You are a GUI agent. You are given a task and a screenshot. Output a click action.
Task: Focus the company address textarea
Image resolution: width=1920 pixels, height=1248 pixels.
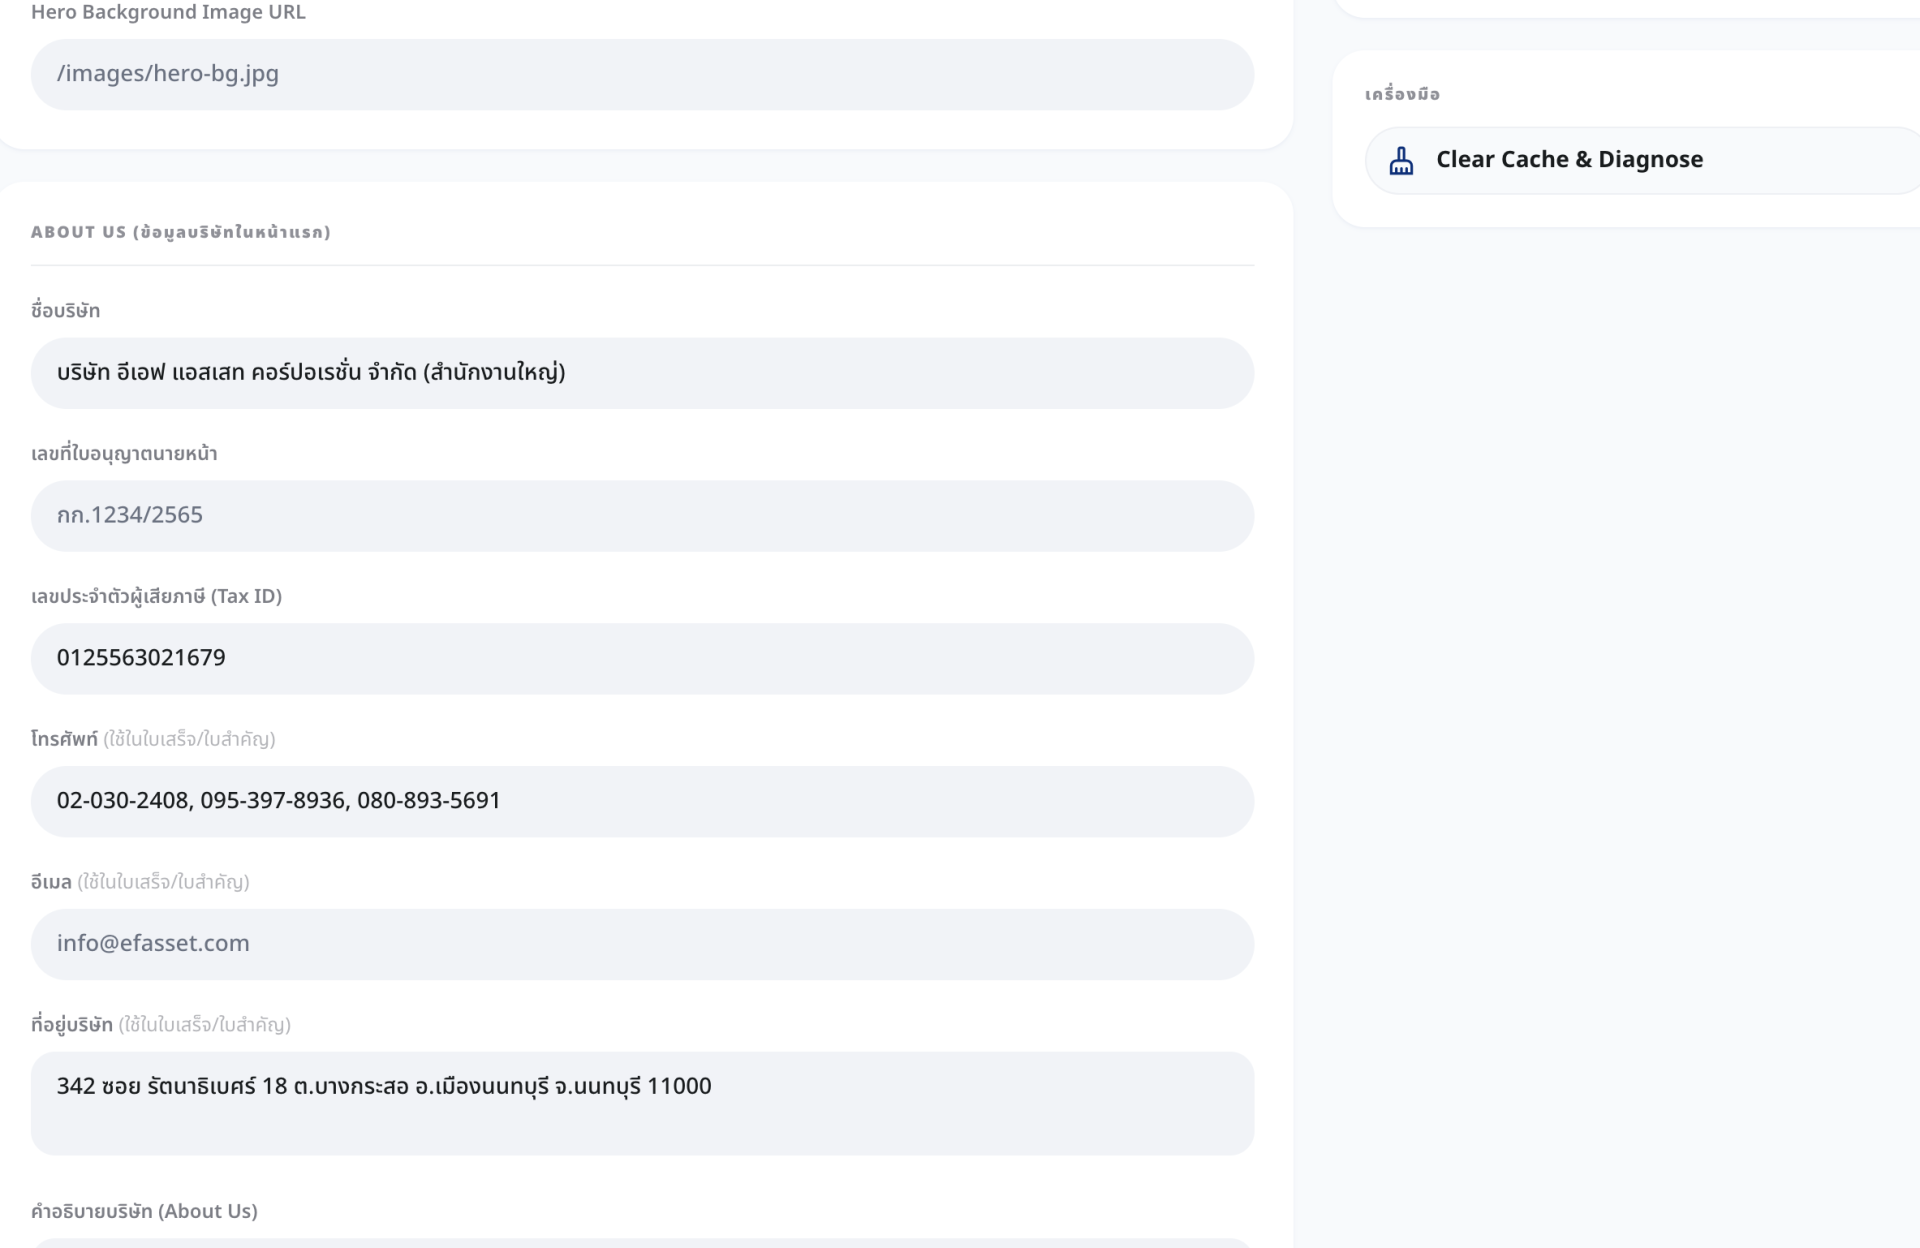pos(642,1102)
